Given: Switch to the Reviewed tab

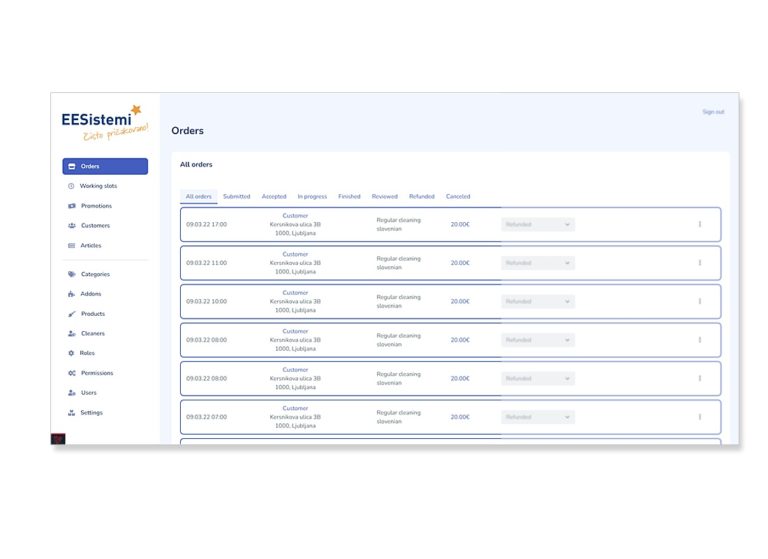Looking at the screenshot, I should click(x=384, y=196).
